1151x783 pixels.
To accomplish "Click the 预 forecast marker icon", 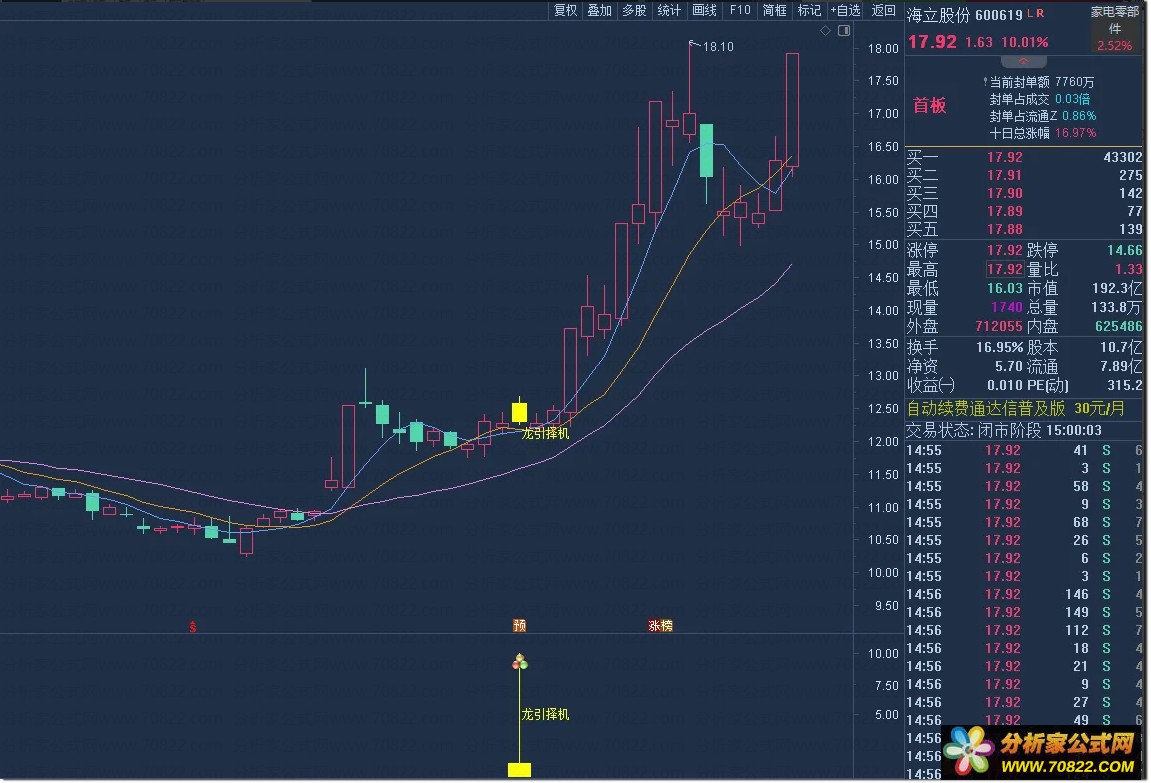I will point(520,625).
